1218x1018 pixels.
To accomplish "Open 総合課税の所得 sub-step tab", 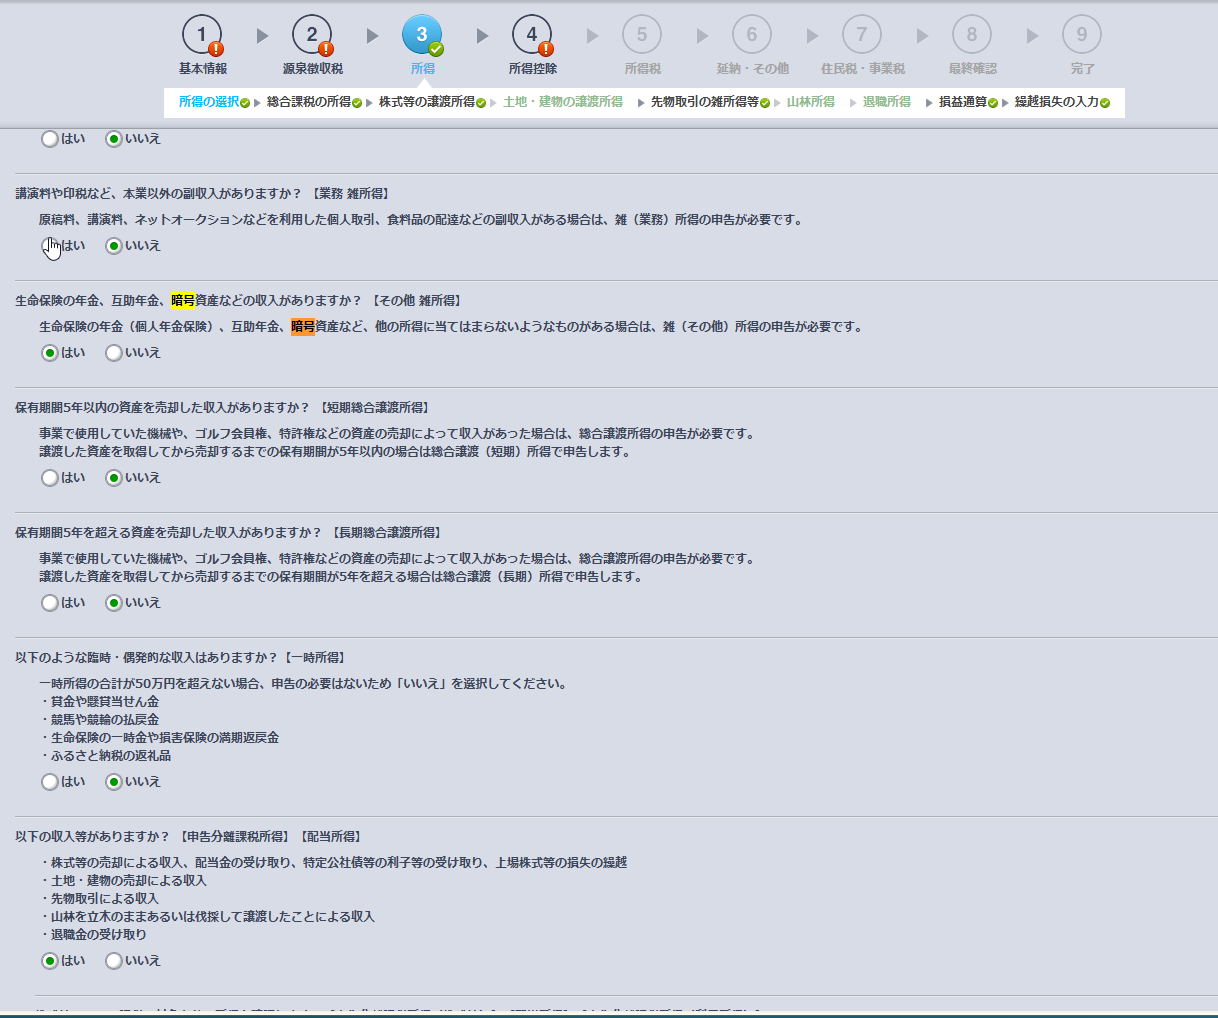I will pos(308,102).
